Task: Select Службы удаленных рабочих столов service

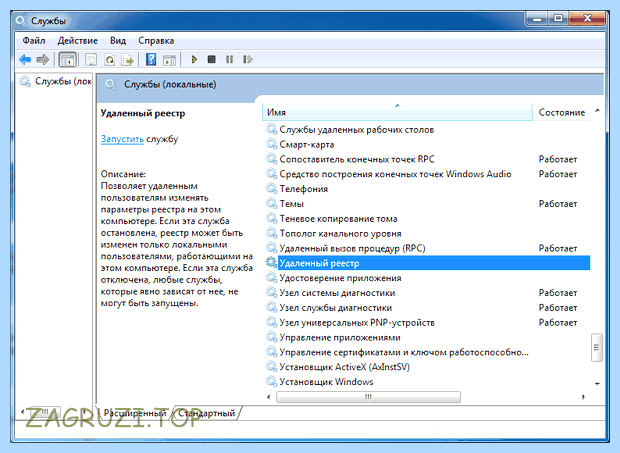Action: (x=357, y=130)
